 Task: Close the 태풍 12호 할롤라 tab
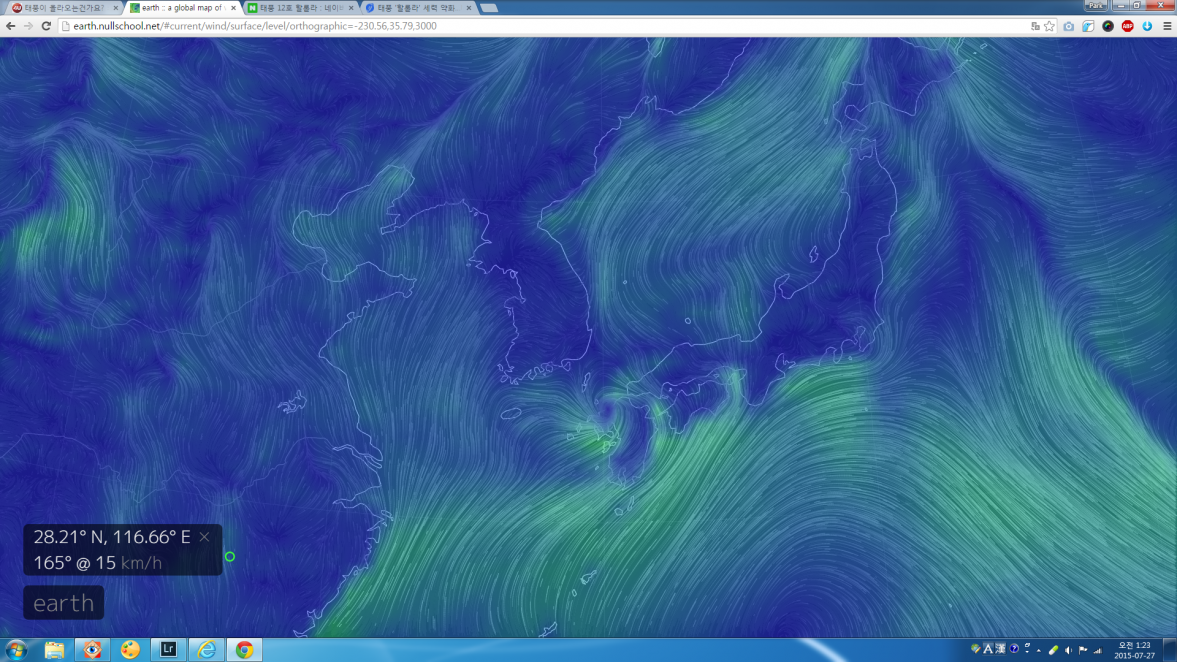pyautogui.click(x=351, y=8)
